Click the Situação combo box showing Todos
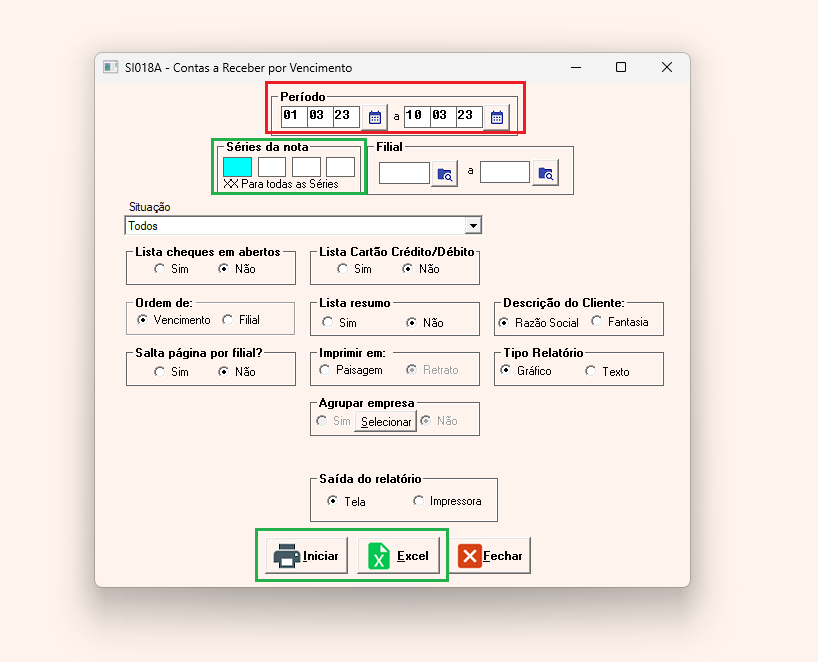Screen dimensions: 818x662 click(303, 226)
